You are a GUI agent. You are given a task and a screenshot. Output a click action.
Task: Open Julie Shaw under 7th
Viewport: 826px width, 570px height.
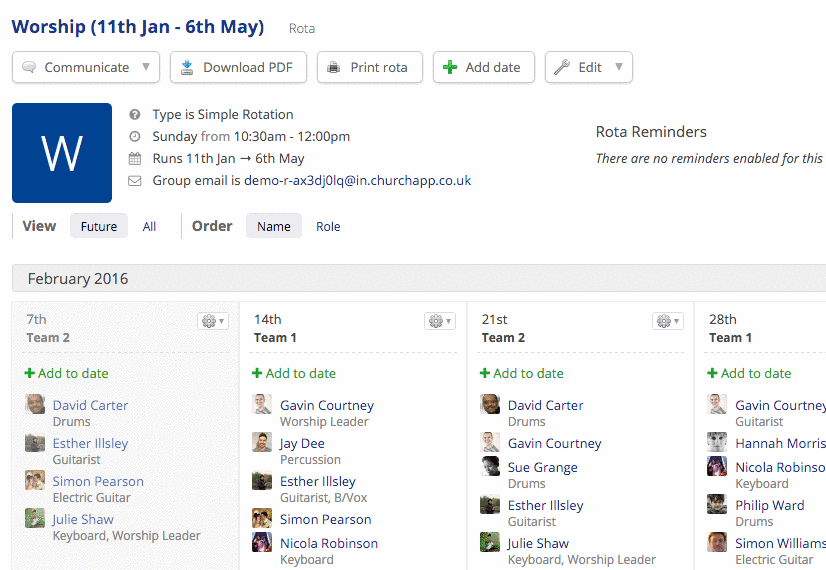(83, 519)
